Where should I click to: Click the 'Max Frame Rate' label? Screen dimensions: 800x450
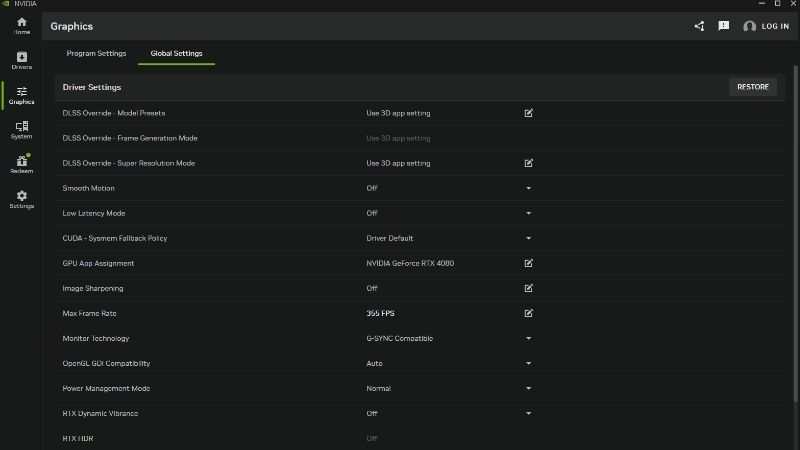tap(89, 313)
